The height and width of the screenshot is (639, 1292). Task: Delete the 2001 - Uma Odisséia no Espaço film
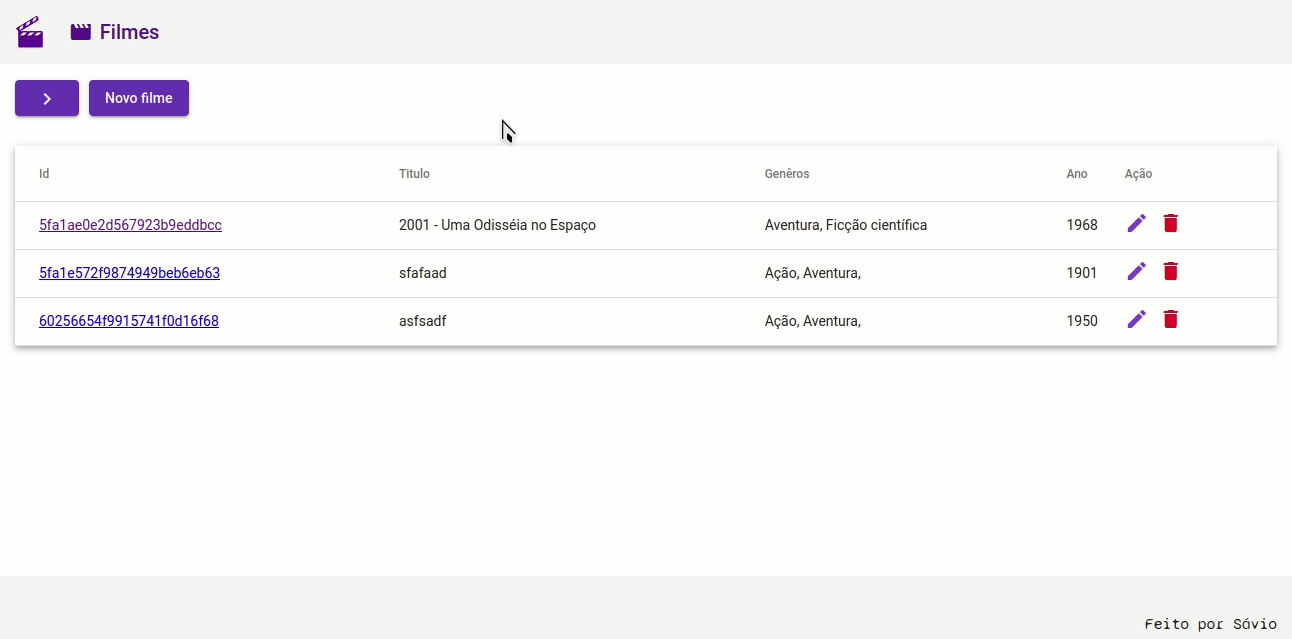[x=1171, y=223]
